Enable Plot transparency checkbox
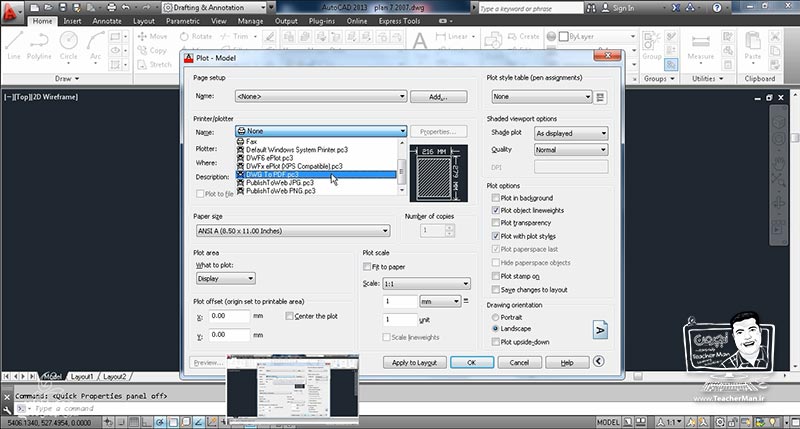 495,223
